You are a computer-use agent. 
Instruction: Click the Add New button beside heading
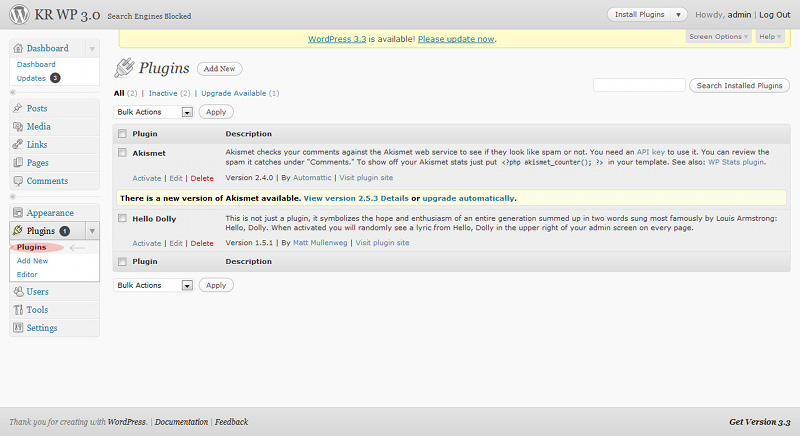219,69
